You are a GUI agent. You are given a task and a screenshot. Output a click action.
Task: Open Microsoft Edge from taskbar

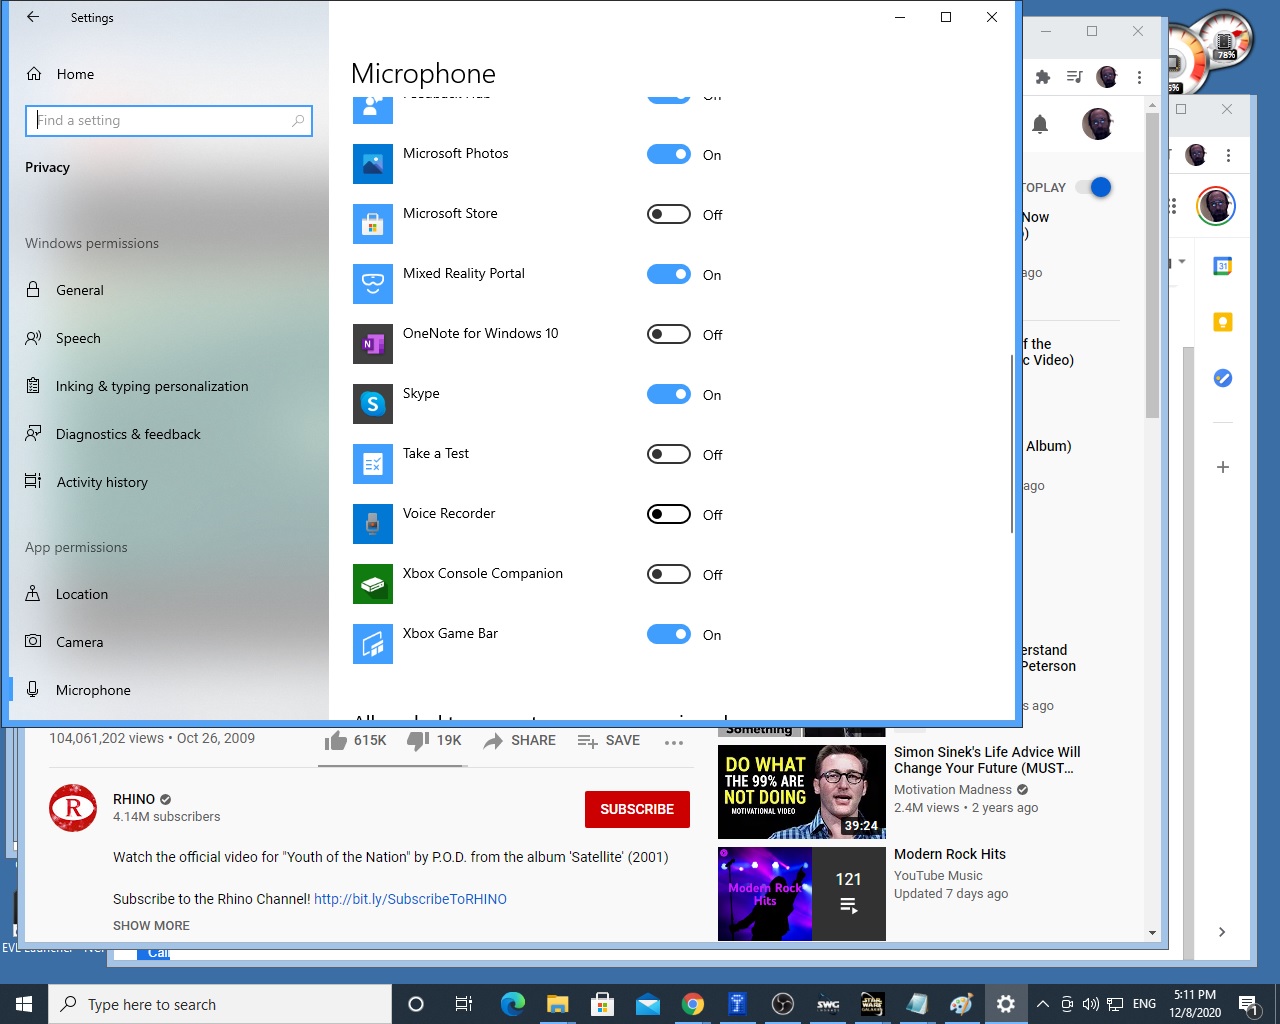tap(513, 1004)
